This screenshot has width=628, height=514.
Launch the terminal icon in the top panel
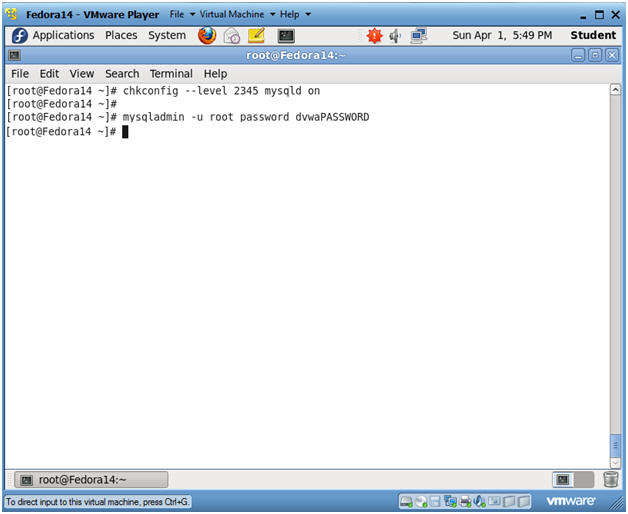[286, 36]
